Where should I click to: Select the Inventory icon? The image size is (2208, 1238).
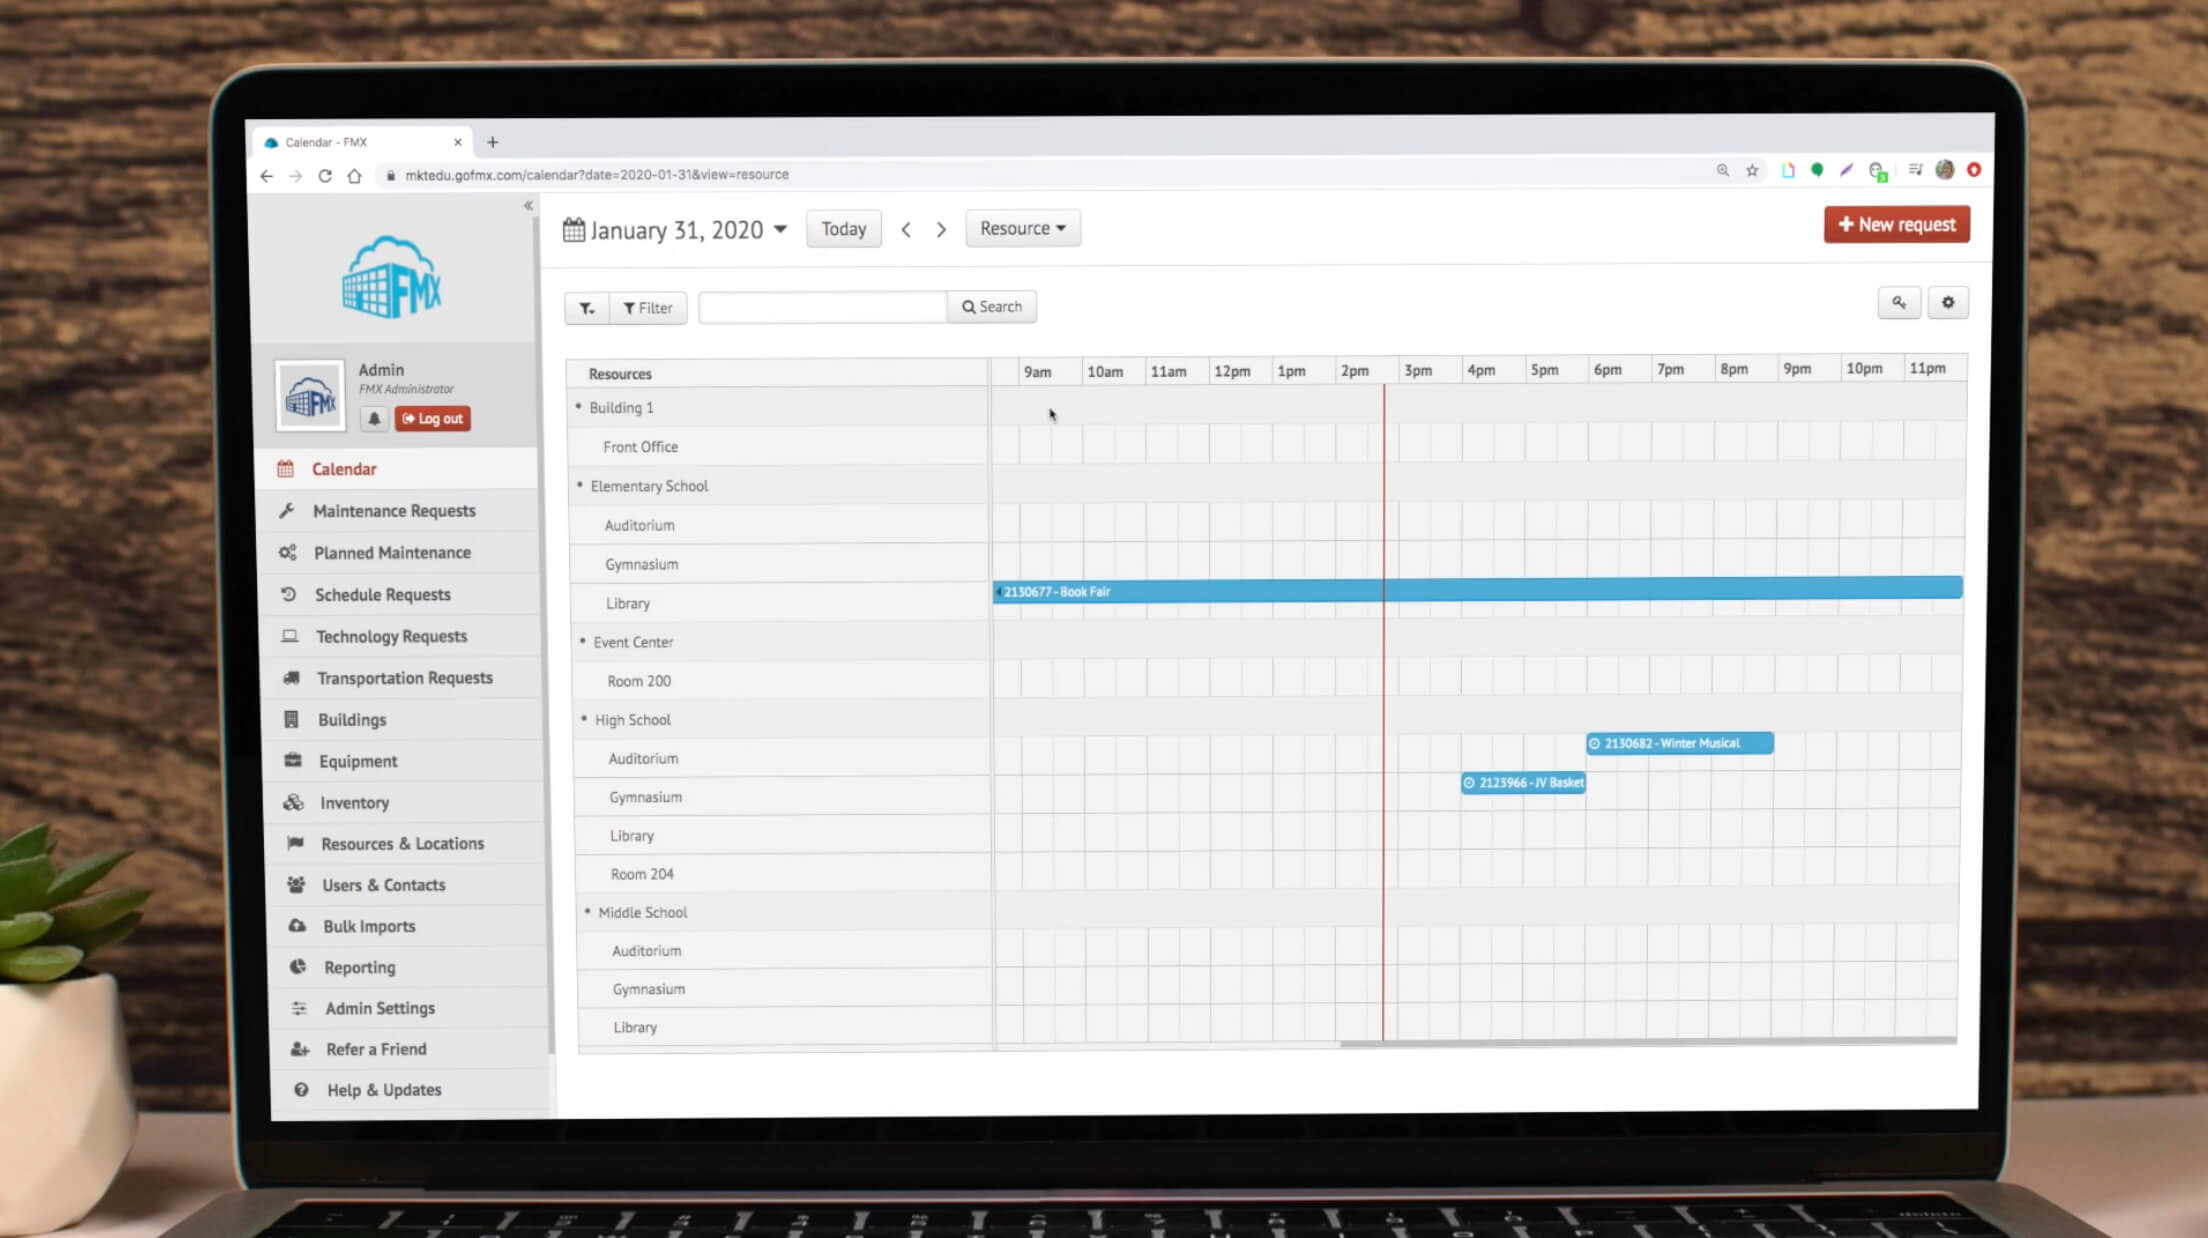[292, 802]
